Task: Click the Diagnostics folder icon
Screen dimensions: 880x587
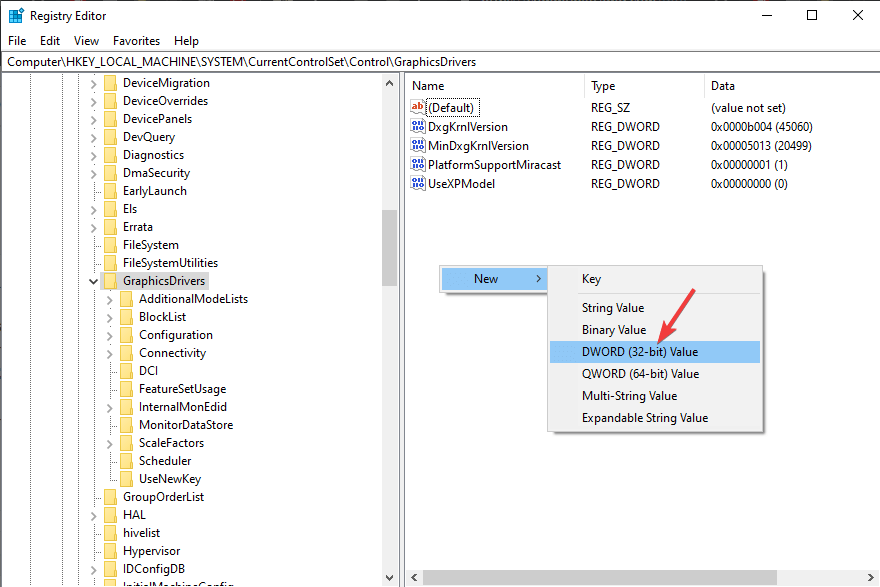Action: [x=111, y=155]
